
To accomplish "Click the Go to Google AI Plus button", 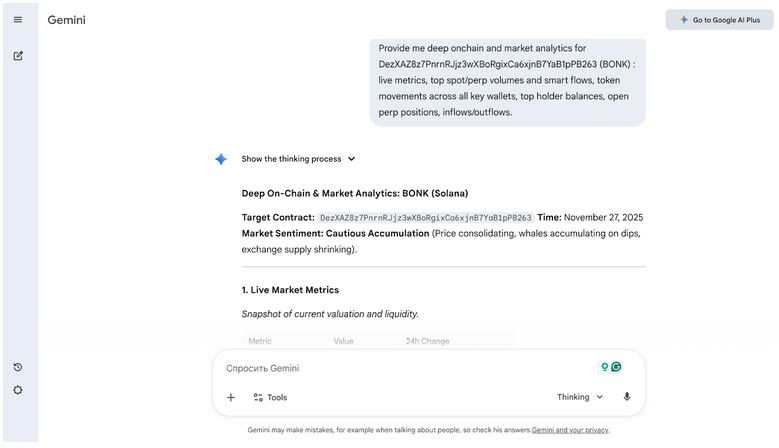I will click(719, 20).
